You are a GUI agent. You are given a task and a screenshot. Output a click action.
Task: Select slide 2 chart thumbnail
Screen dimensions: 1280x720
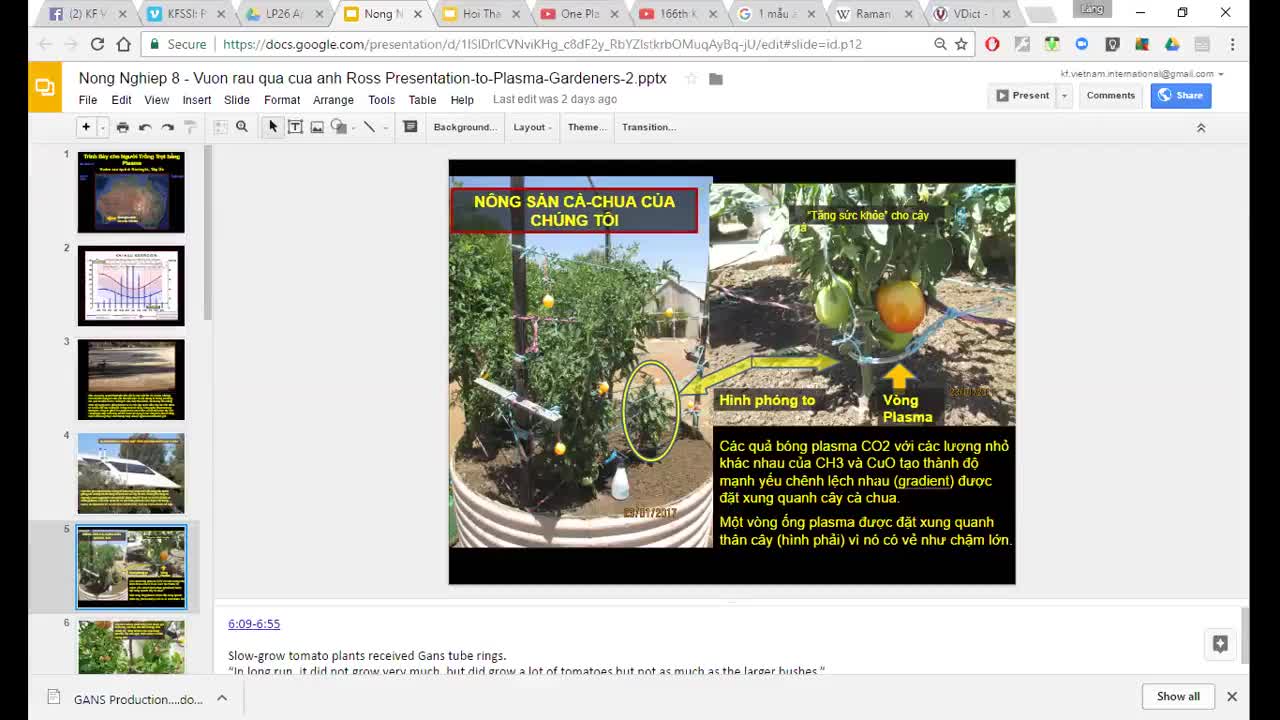(131, 286)
